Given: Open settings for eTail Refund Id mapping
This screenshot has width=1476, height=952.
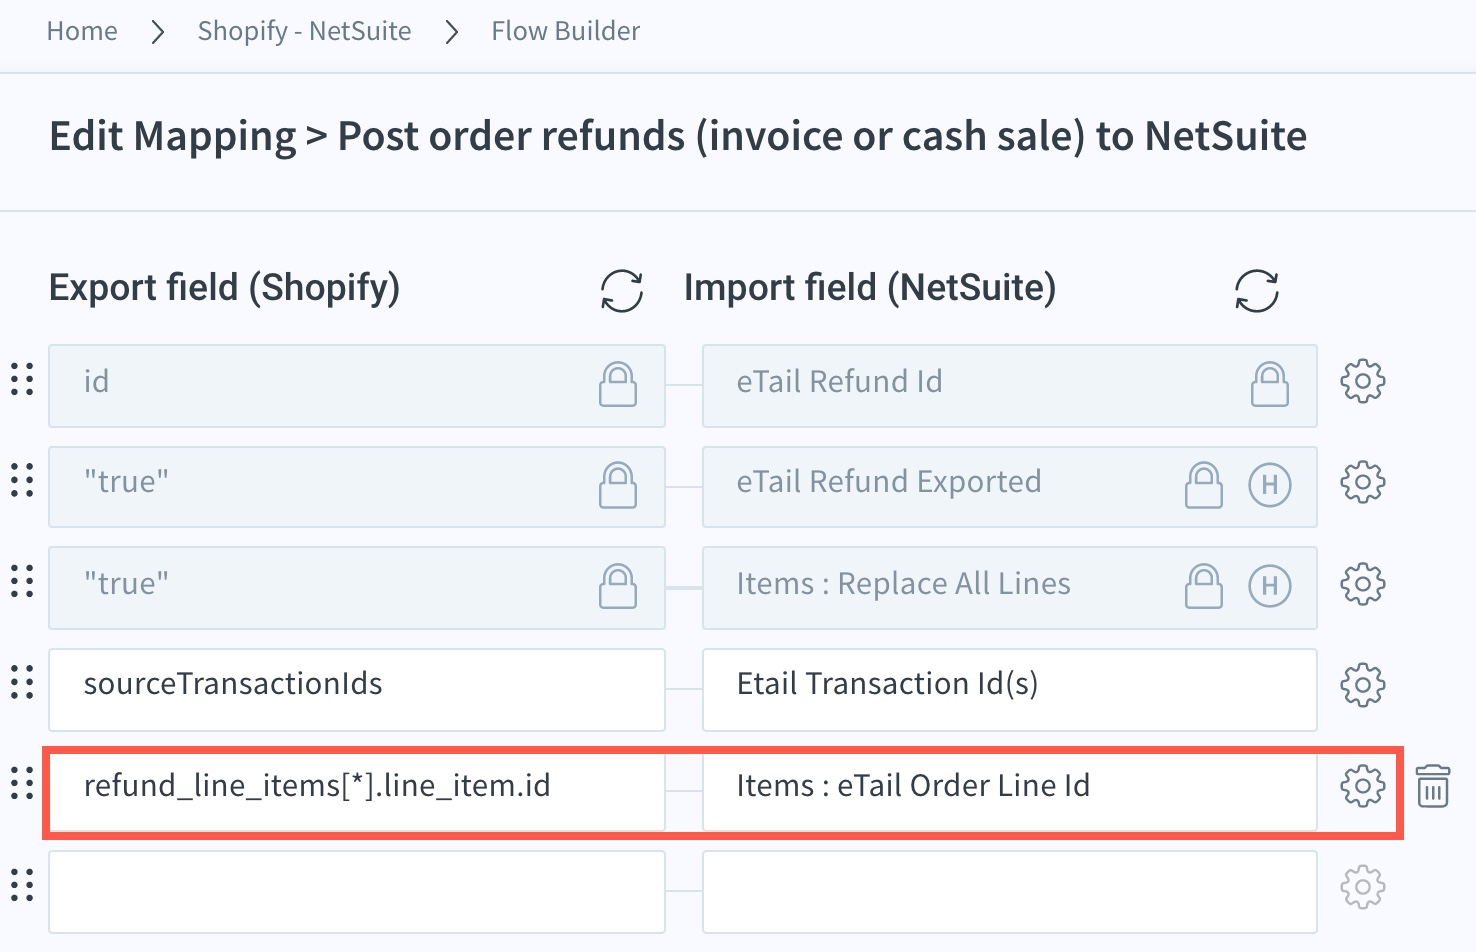Looking at the screenshot, I should click(1362, 382).
